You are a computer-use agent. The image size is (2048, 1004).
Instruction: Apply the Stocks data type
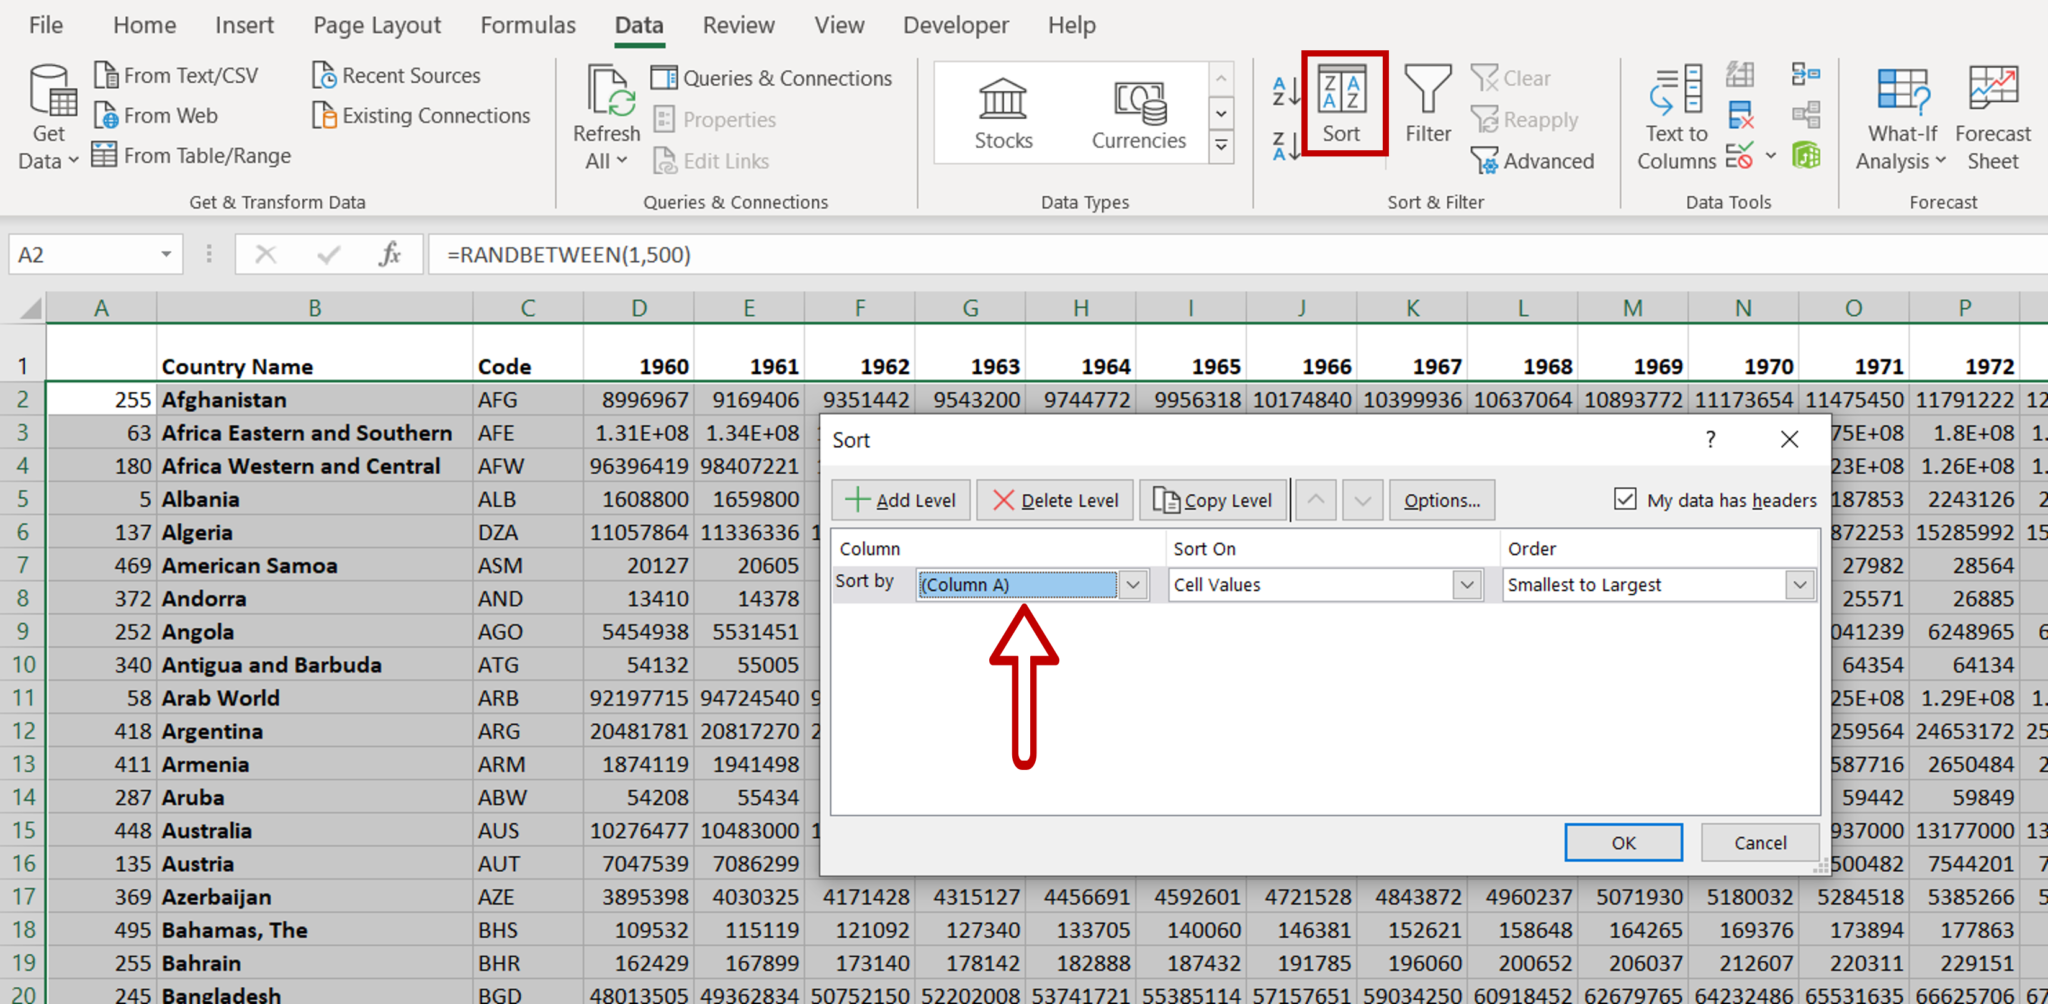point(1001,112)
